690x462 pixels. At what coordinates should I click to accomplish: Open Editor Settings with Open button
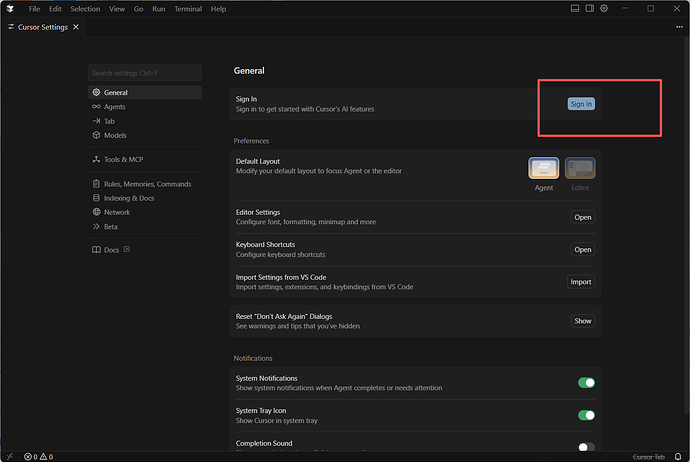tap(583, 217)
